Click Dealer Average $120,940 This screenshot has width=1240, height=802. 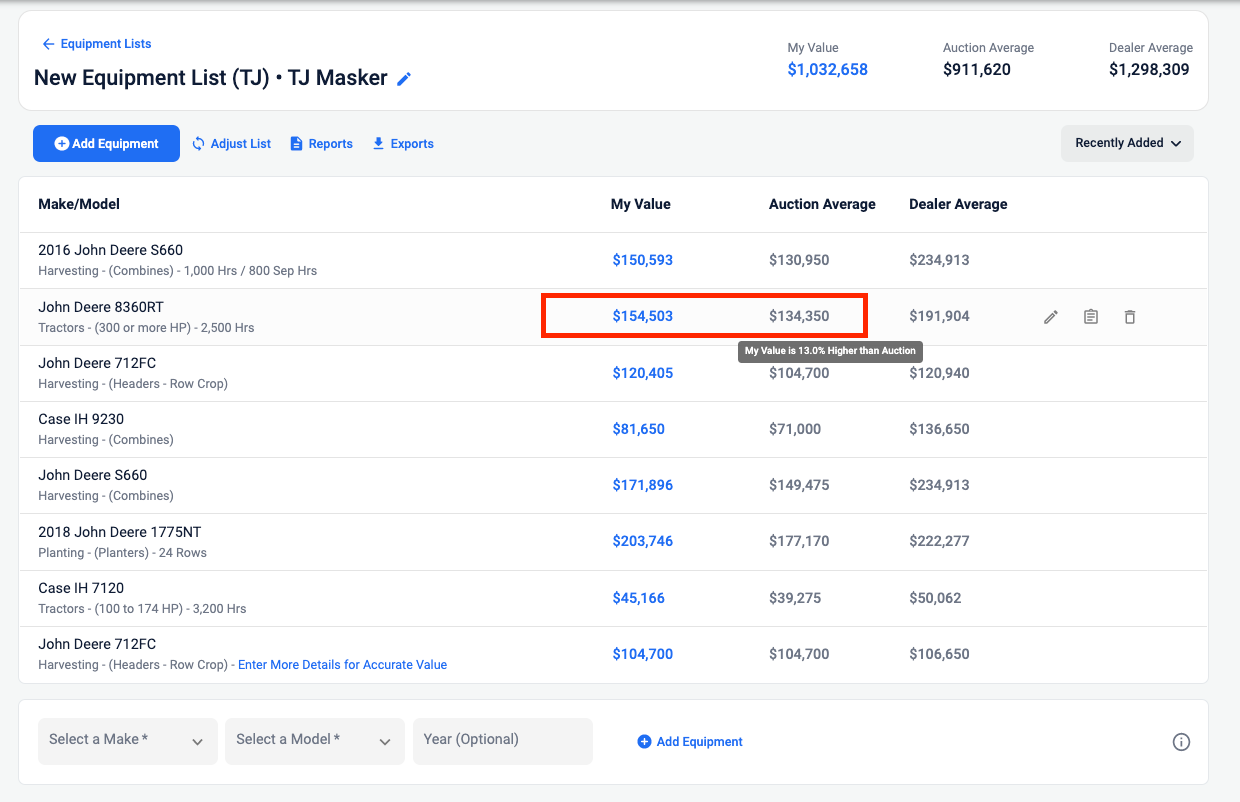939,373
